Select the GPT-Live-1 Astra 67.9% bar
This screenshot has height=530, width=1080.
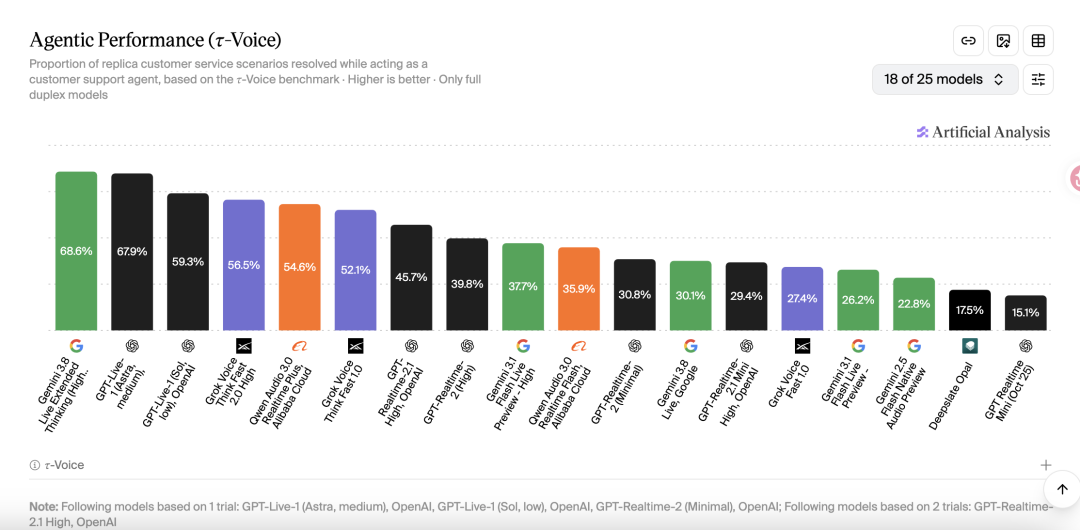[x=132, y=252]
